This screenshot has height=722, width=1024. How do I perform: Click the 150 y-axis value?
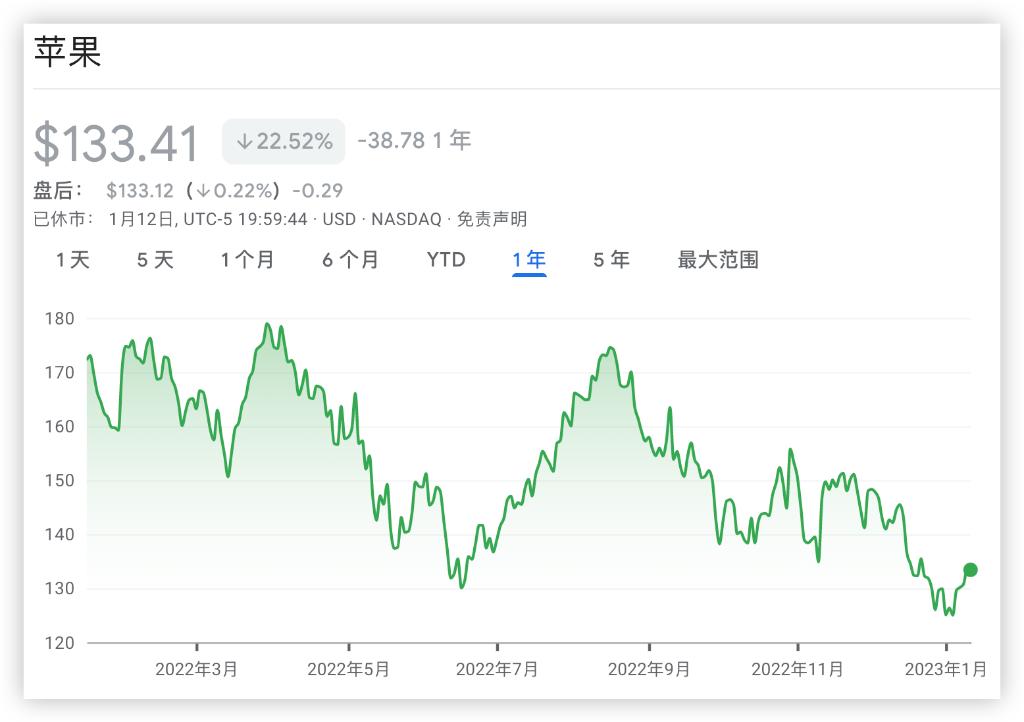tap(59, 480)
